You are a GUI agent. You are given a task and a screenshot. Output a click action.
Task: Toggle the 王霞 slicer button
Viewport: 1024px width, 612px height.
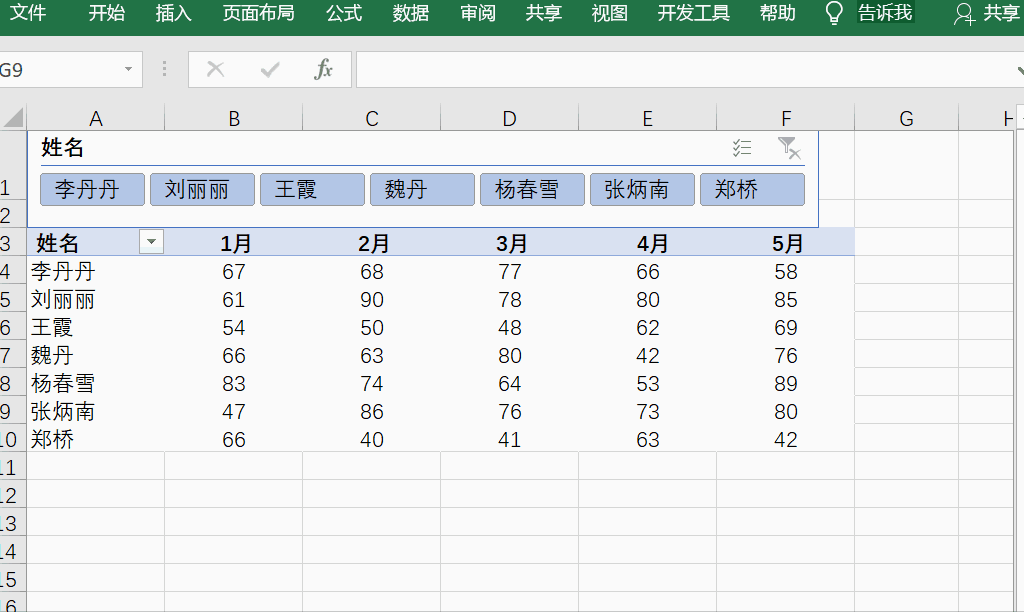tap(312, 189)
